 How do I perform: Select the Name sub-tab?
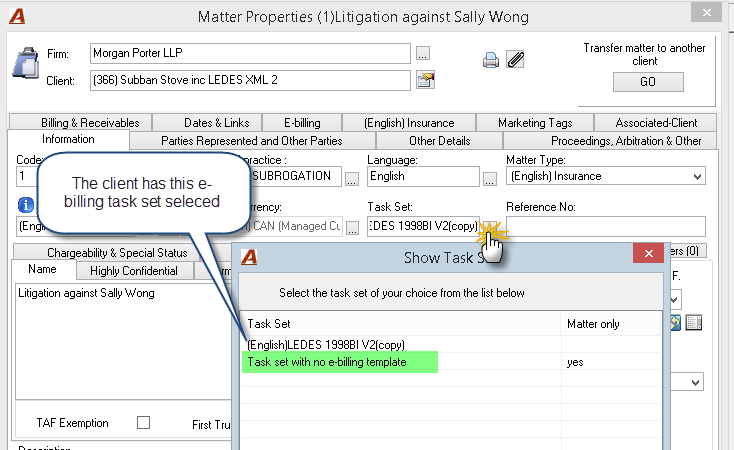(x=43, y=269)
